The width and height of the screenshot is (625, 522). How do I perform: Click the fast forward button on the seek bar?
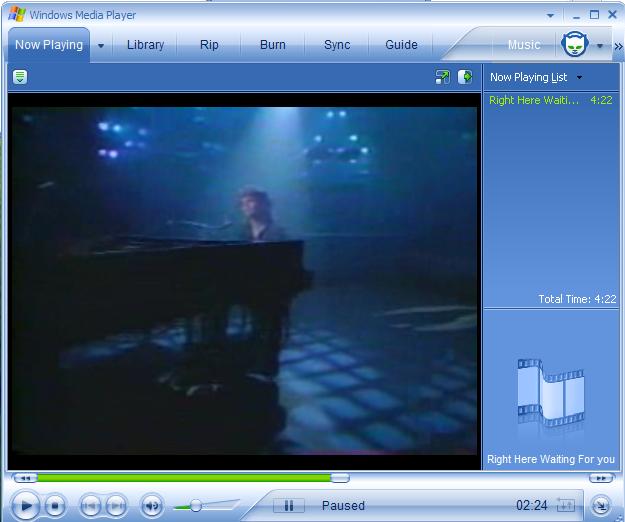601,477
